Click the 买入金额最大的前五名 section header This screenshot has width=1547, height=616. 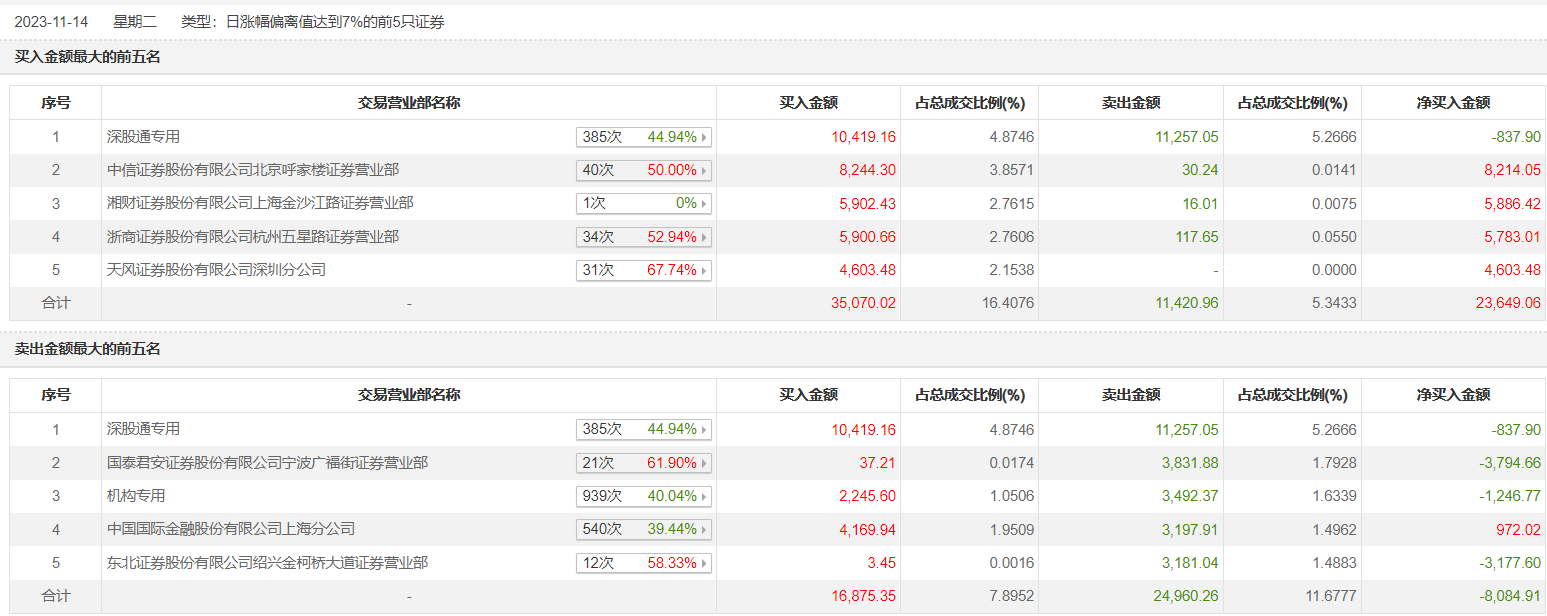tap(88, 57)
